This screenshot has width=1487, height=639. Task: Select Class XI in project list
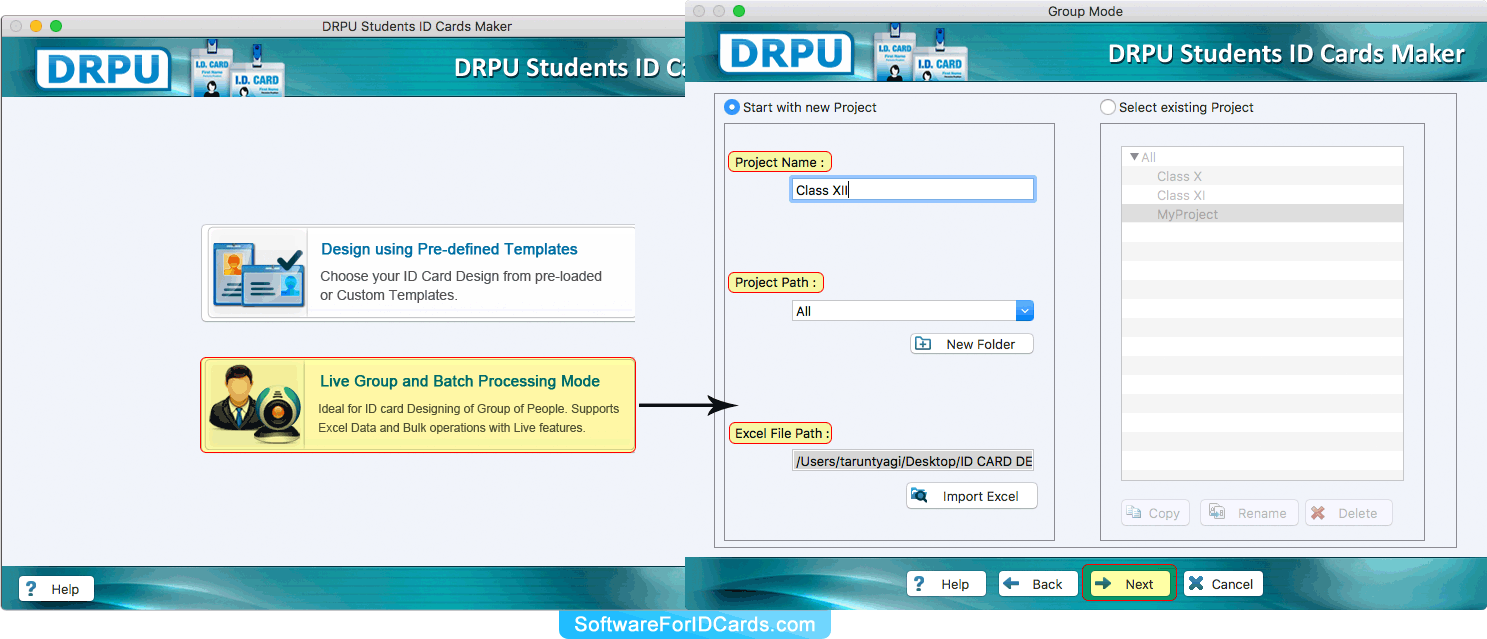[x=1262, y=195]
